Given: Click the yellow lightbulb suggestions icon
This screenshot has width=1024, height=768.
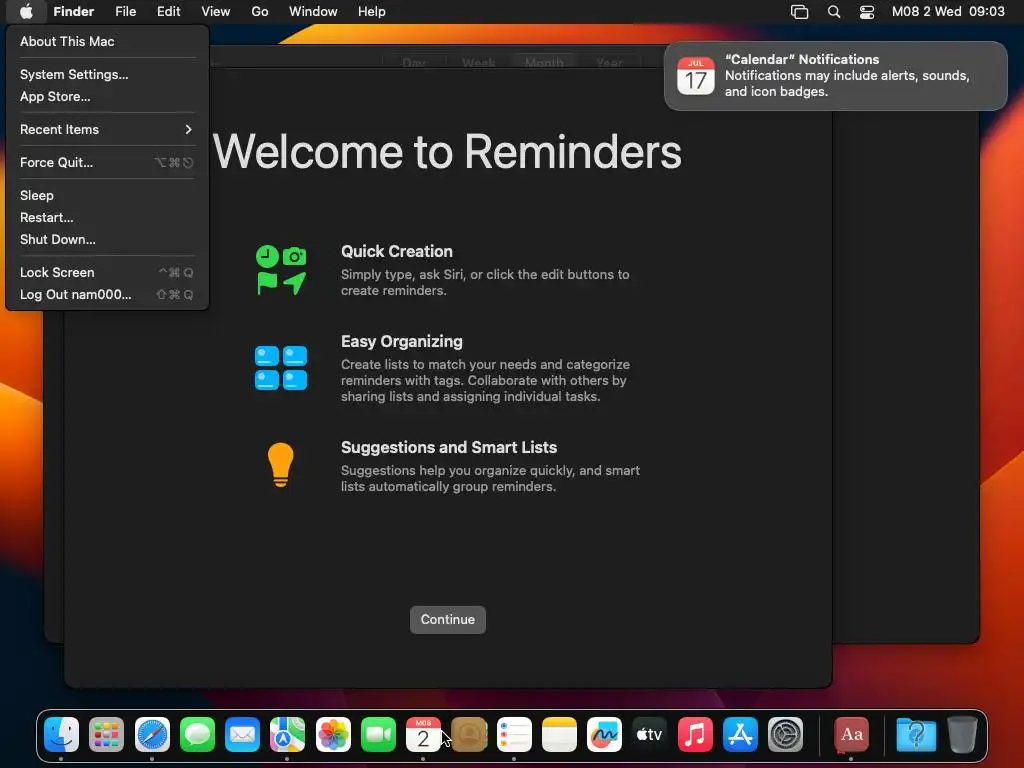Looking at the screenshot, I should pyautogui.click(x=281, y=465).
